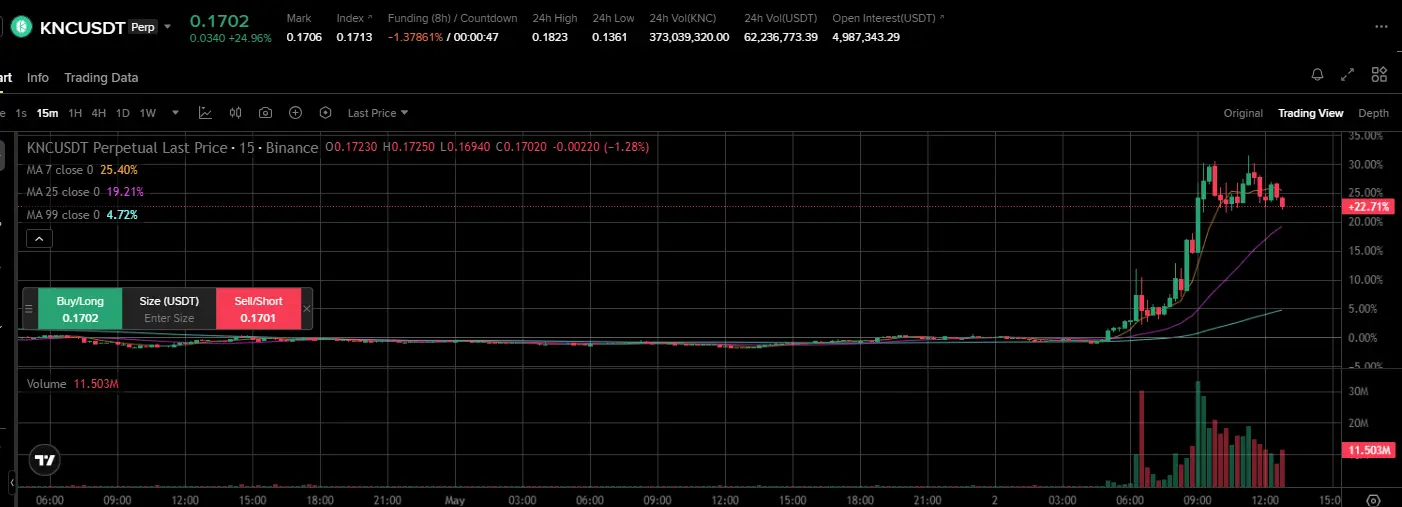Switch to Trading View chart

(x=1310, y=113)
